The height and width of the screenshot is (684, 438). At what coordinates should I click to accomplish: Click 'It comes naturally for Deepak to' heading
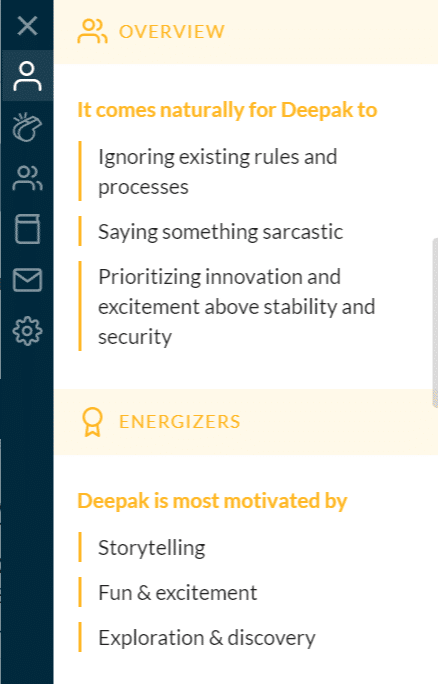pos(227,109)
